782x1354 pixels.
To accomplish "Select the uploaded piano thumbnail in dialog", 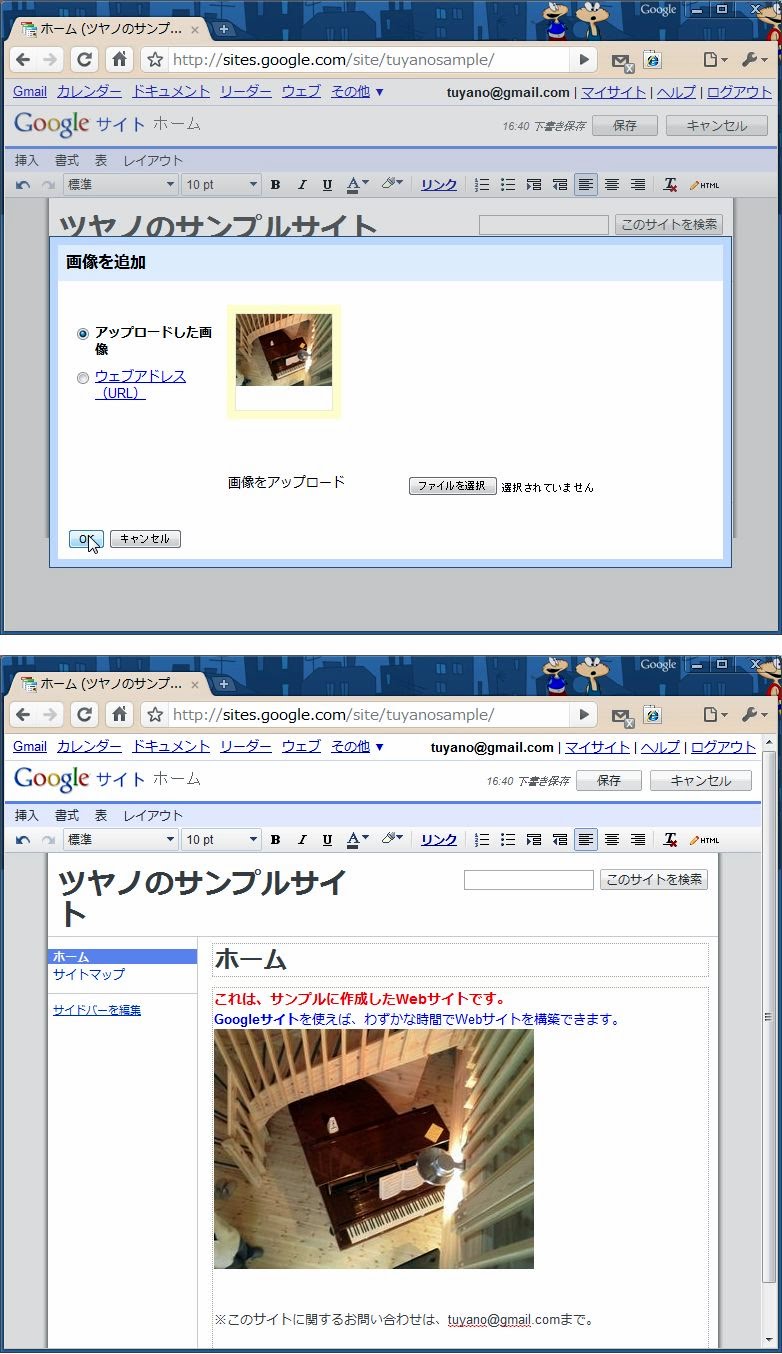I will pyautogui.click(x=284, y=350).
